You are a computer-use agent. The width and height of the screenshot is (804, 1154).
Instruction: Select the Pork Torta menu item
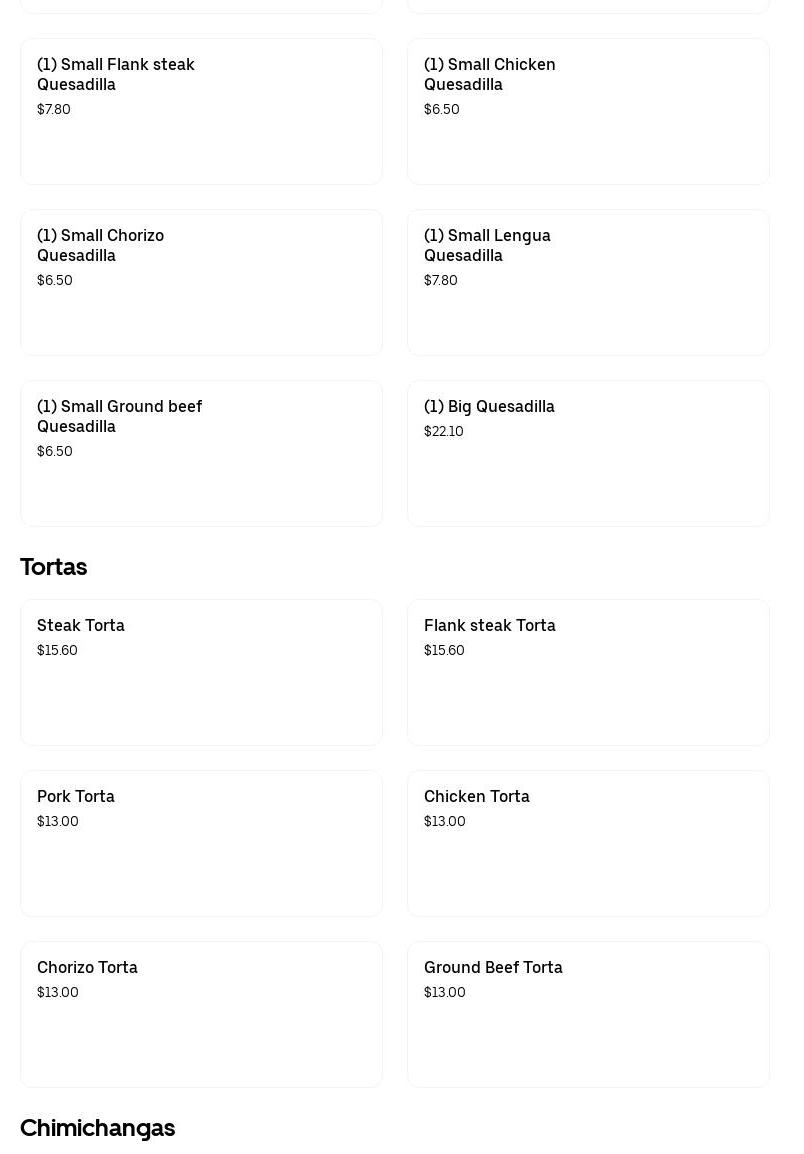201,843
